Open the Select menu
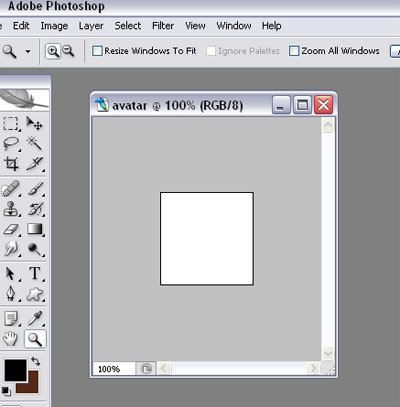This screenshot has width=400, height=407. tap(128, 26)
